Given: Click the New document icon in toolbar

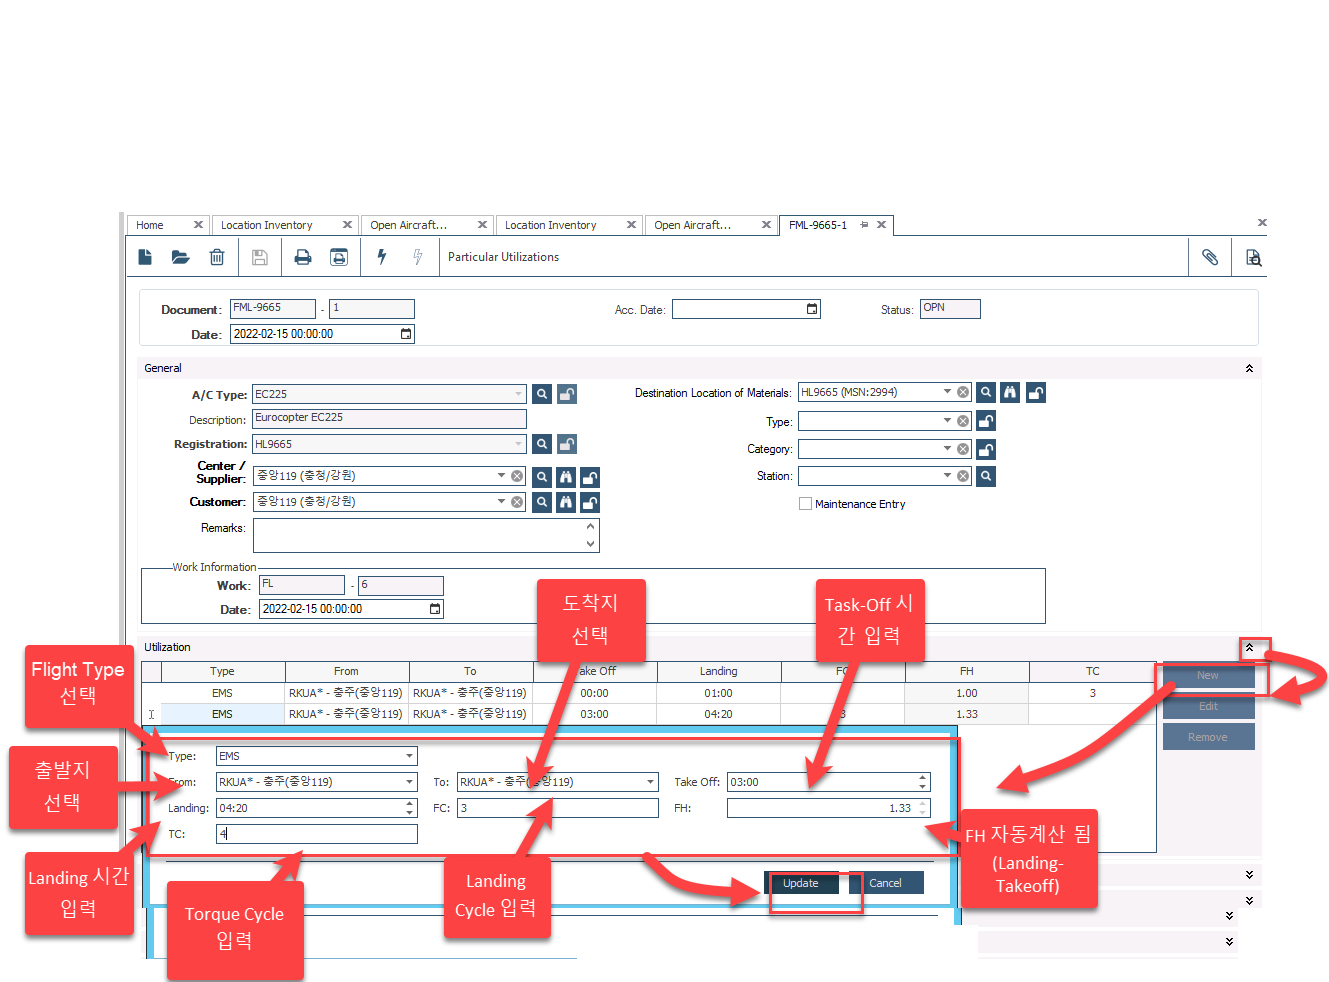Looking at the screenshot, I should [x=145, y=258].
